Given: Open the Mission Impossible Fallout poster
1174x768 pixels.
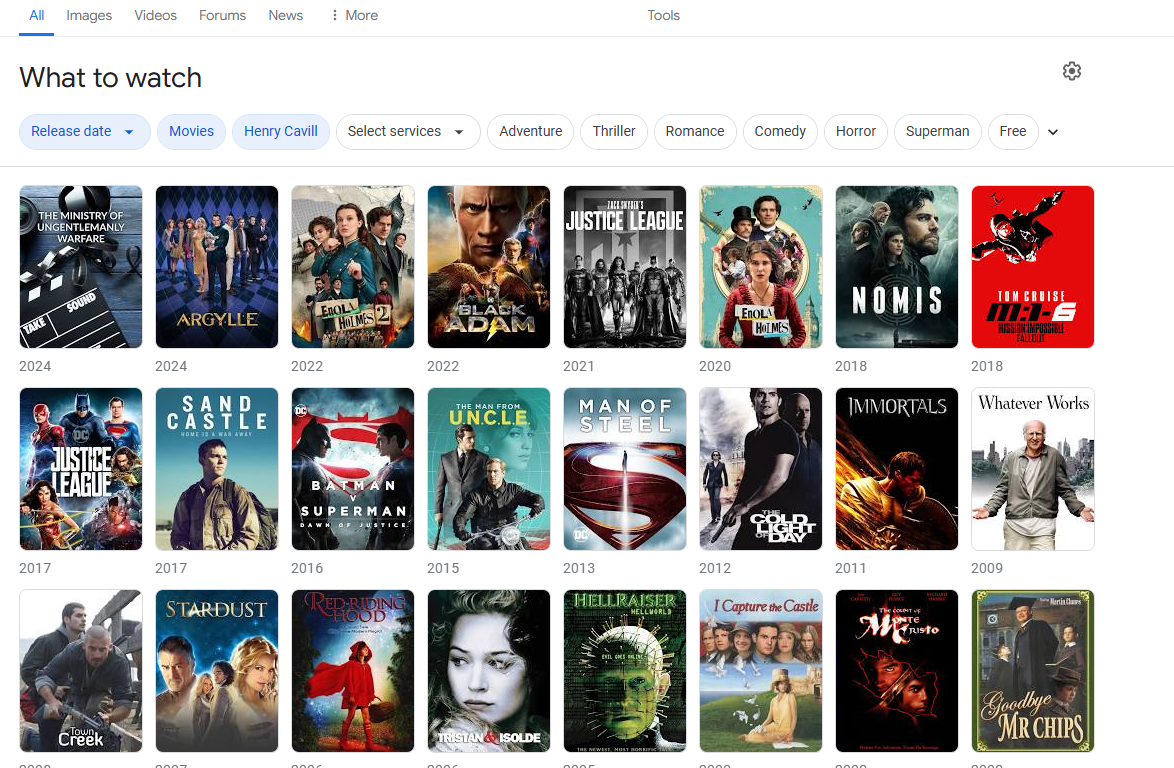Looking at the screenshot, I should pos(1033,267).
